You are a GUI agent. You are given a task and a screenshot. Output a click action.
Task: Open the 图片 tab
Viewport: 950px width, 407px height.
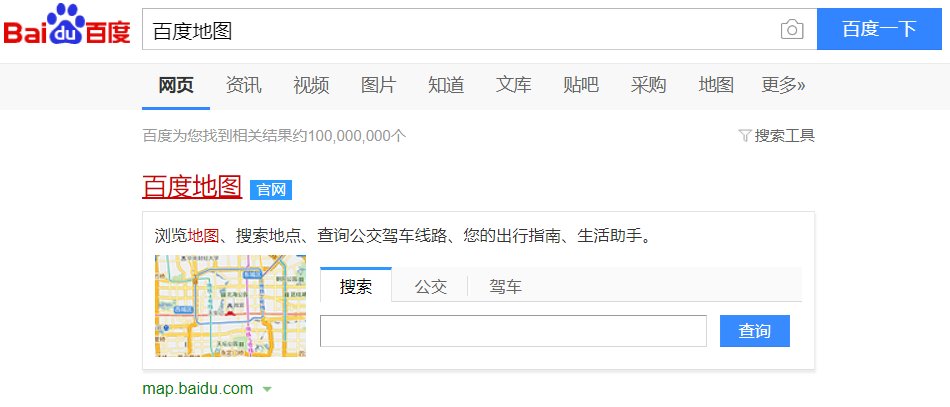click(x=378, y=85)
